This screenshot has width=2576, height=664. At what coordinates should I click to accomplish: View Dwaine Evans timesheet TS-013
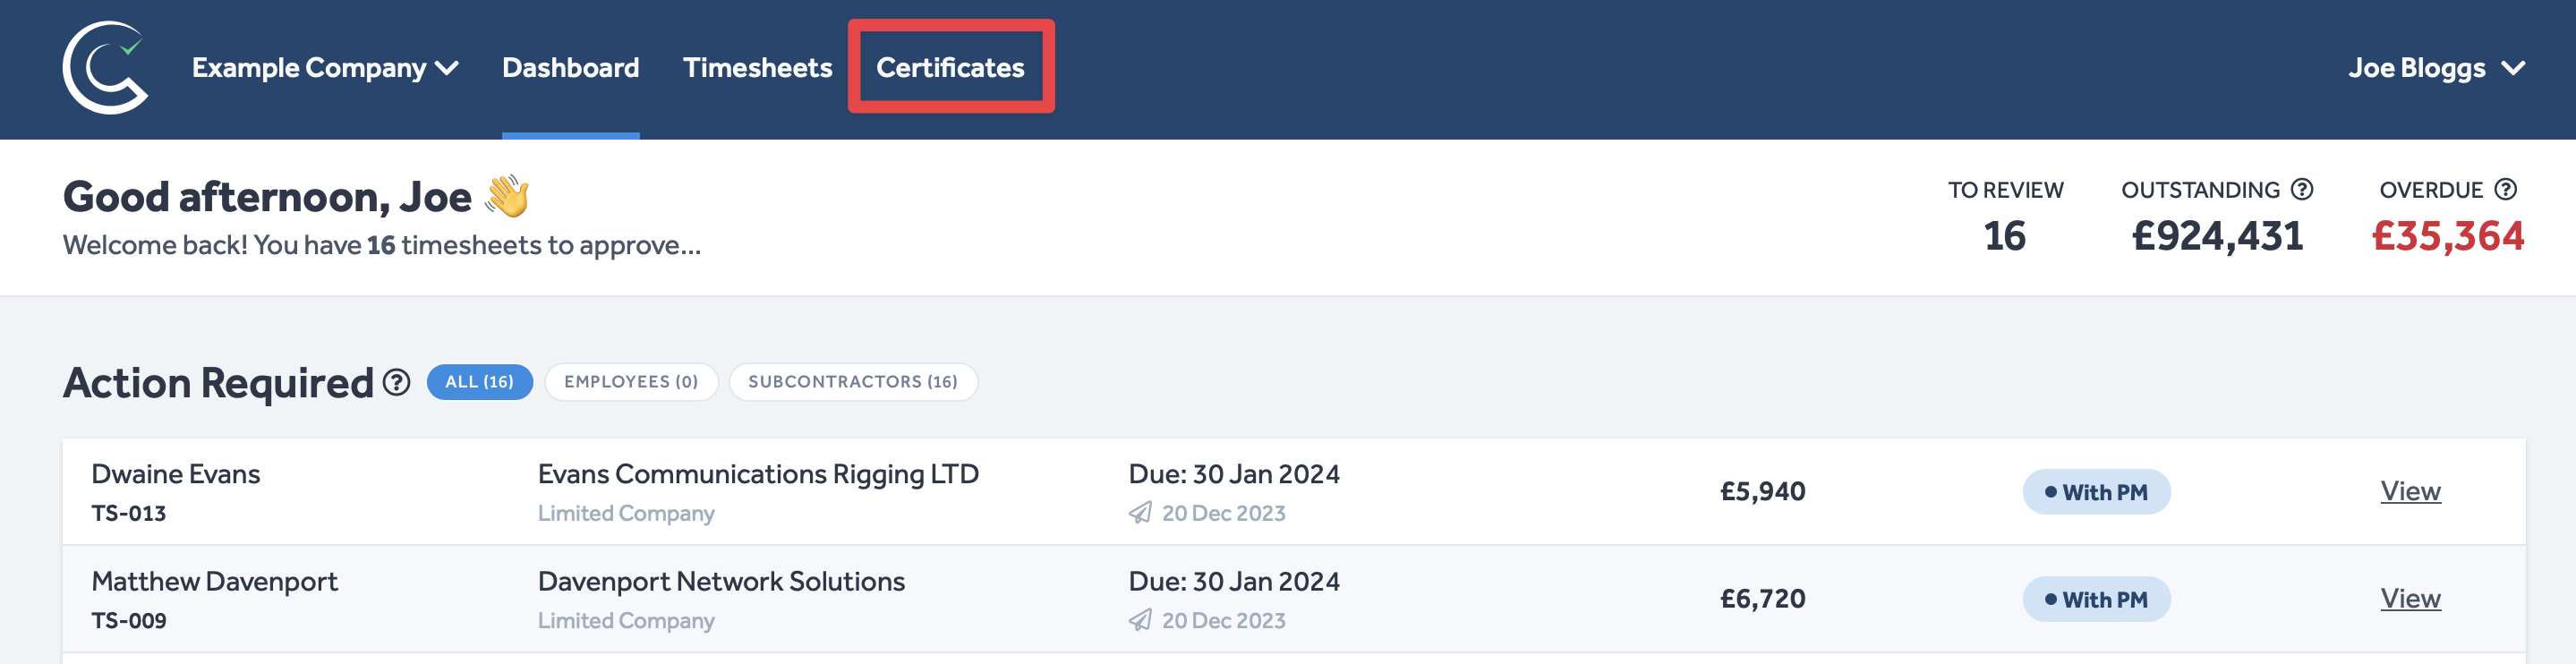[x=2410, y=491]
